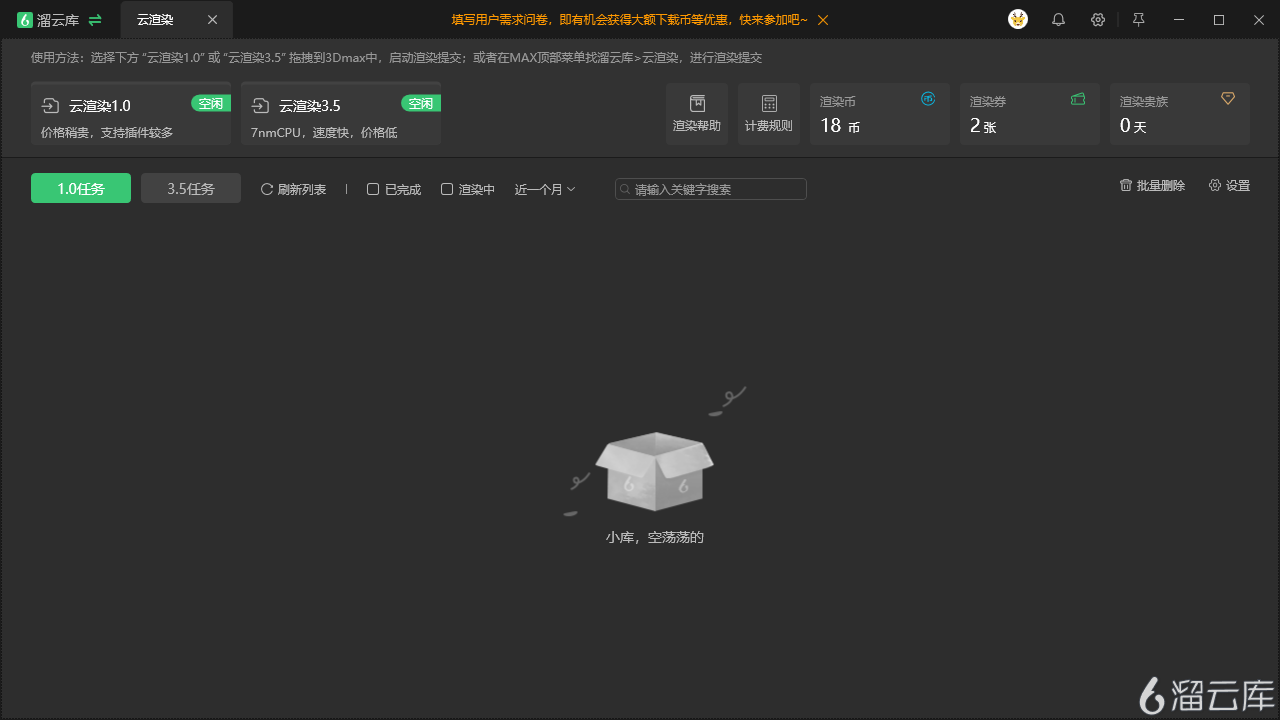Click the search magnifier icon
The image size is (1280, 720).
pyautogui.click(x=625, y=189)
